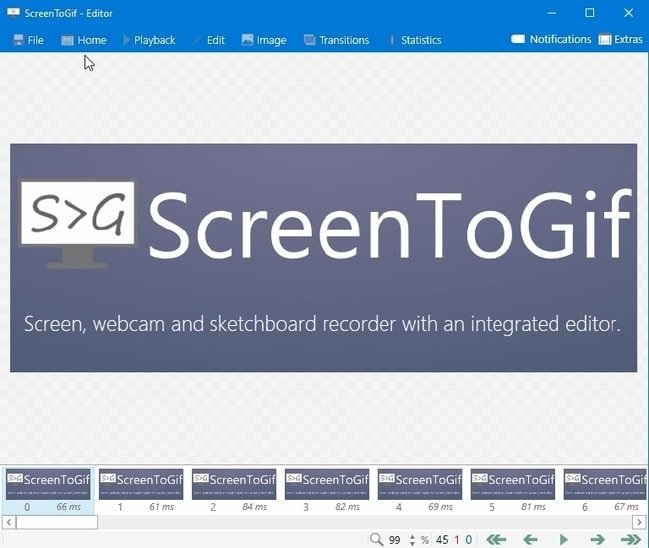
Task: Maximize the ScreenToGif Editor window
Action: point(589,13)
